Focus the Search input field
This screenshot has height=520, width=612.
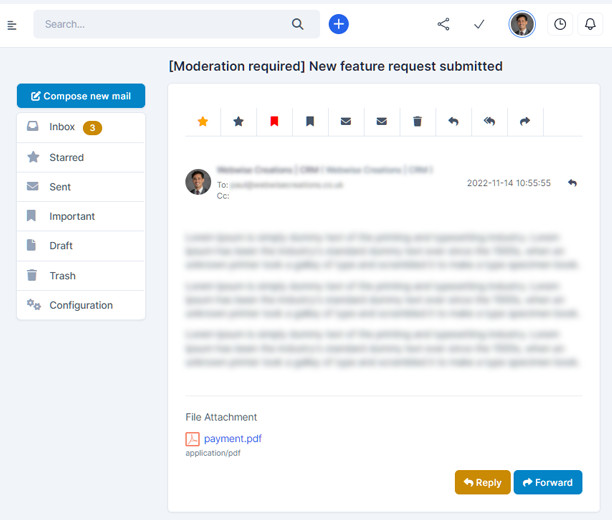176,24
